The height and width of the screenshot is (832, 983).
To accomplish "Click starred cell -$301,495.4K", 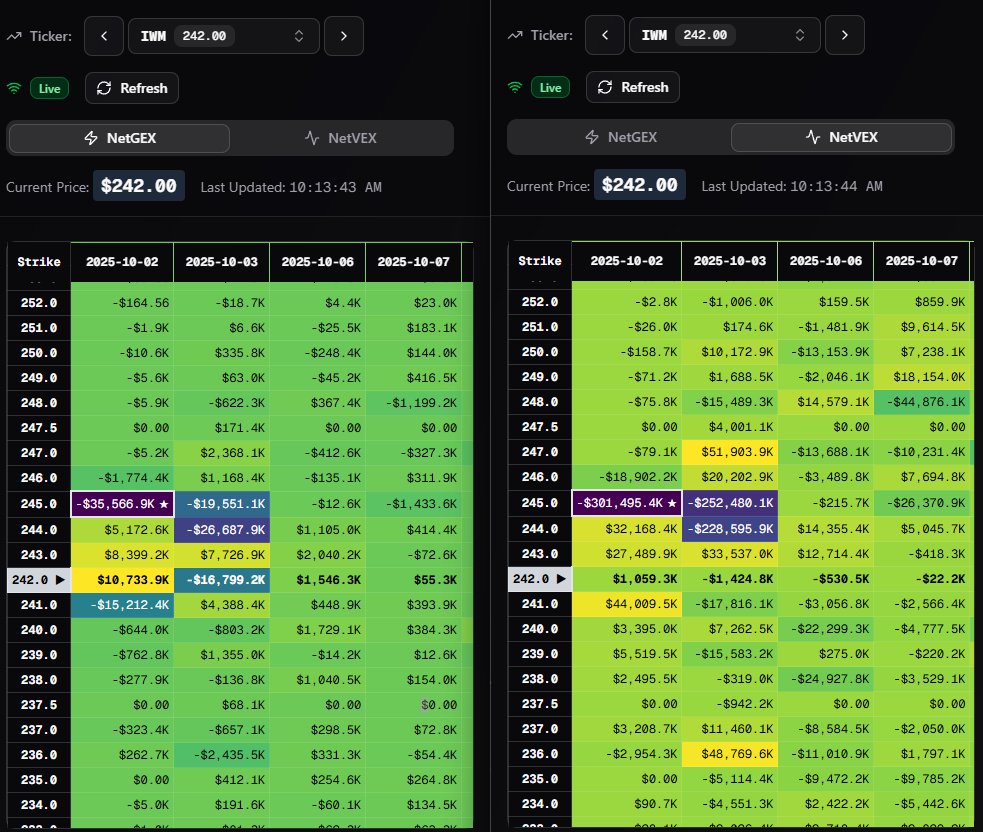I will click(627, 503).
